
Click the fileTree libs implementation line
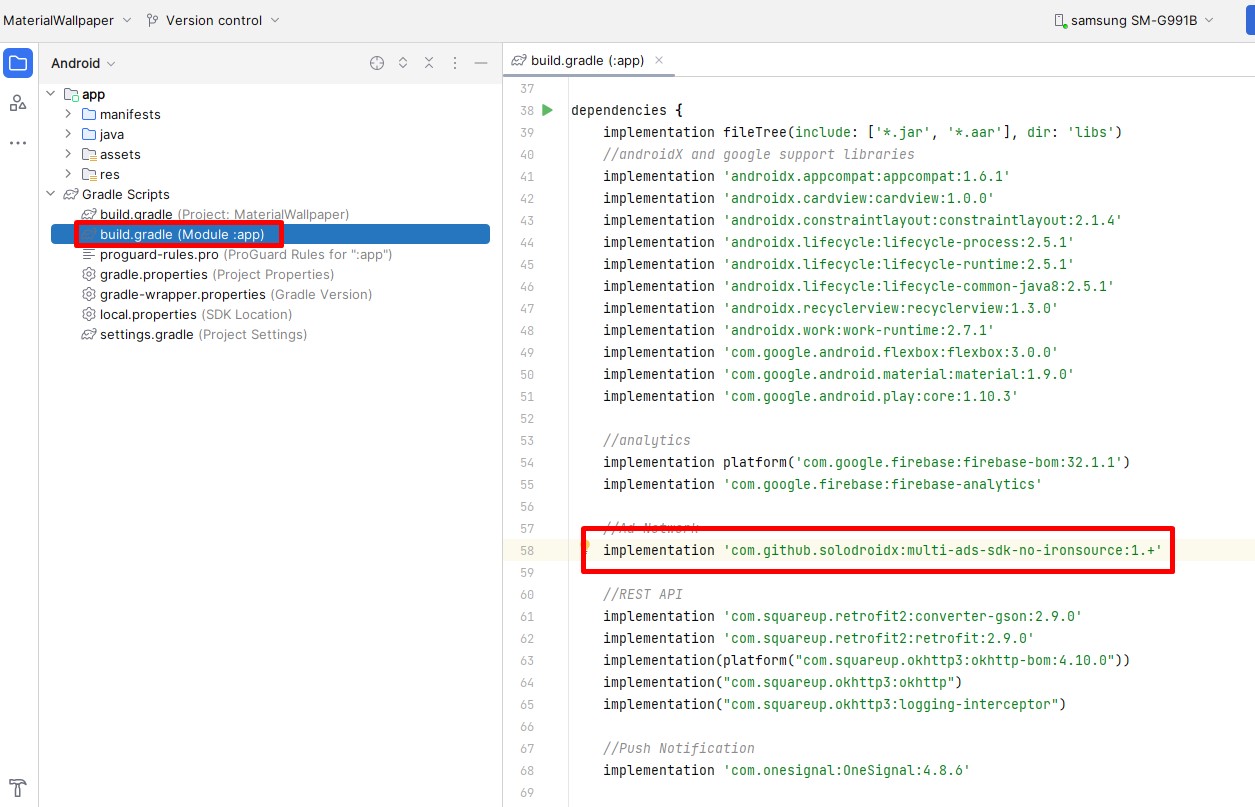point(862,132)
